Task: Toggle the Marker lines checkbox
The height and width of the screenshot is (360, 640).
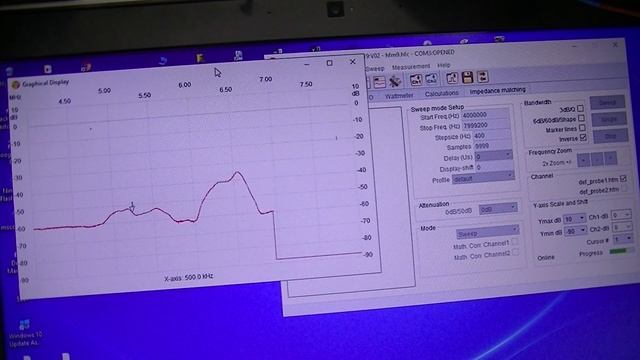Action: tap(582, 128)
